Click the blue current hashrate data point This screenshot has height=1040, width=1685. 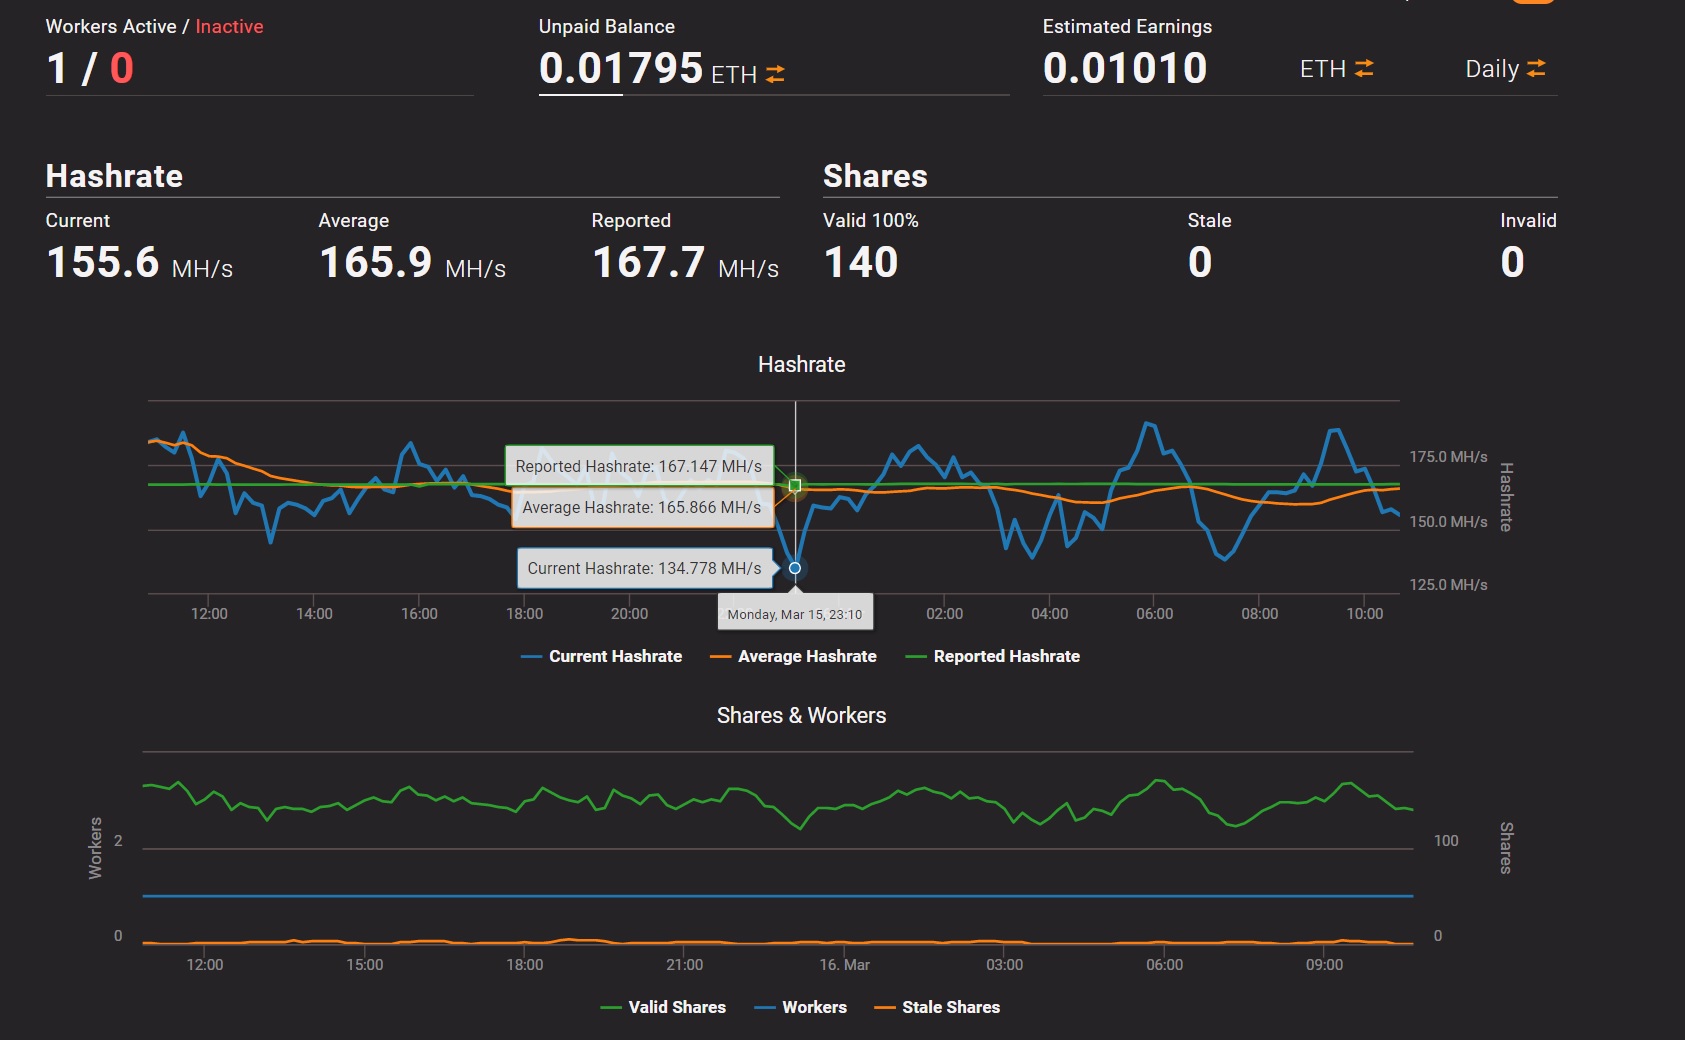tap(795, 568)
